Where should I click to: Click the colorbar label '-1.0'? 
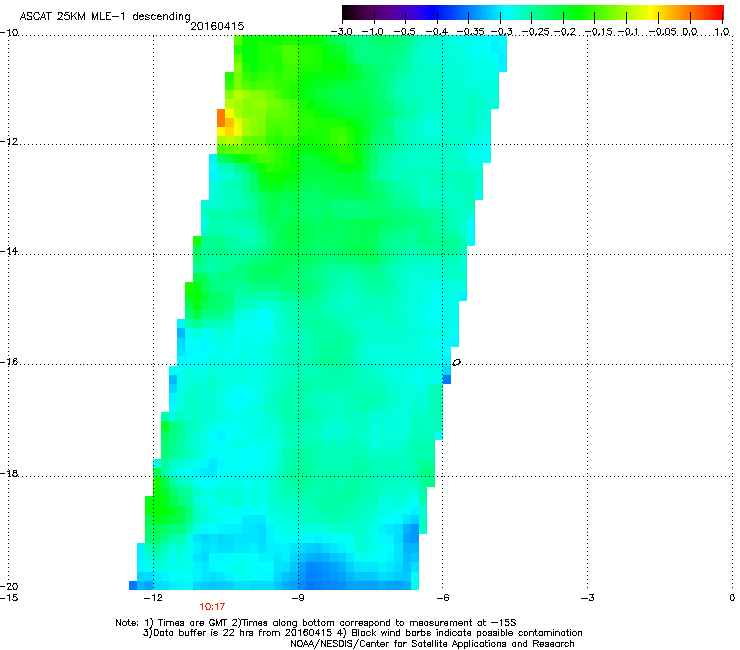point(373,32)
